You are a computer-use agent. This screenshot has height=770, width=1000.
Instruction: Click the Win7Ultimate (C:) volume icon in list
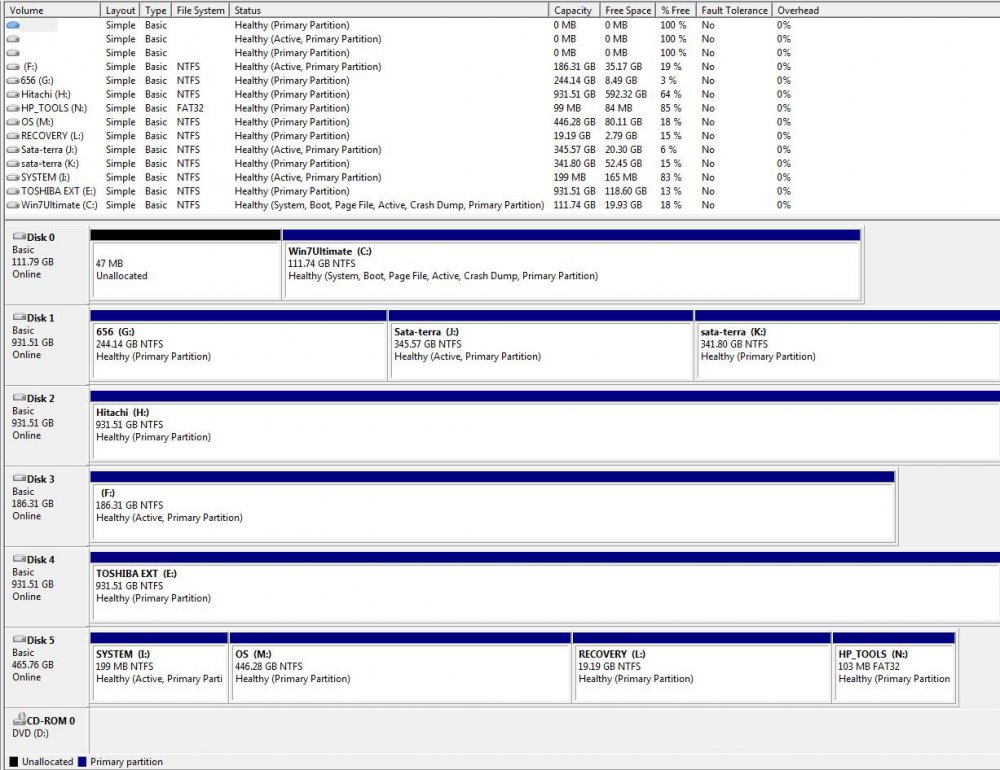tap(12, 205)
